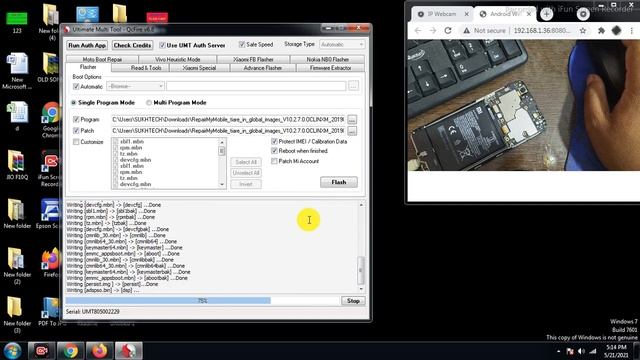Browse for the Program file
Viewport: 640px width, 360px height.
pos(352,120)
